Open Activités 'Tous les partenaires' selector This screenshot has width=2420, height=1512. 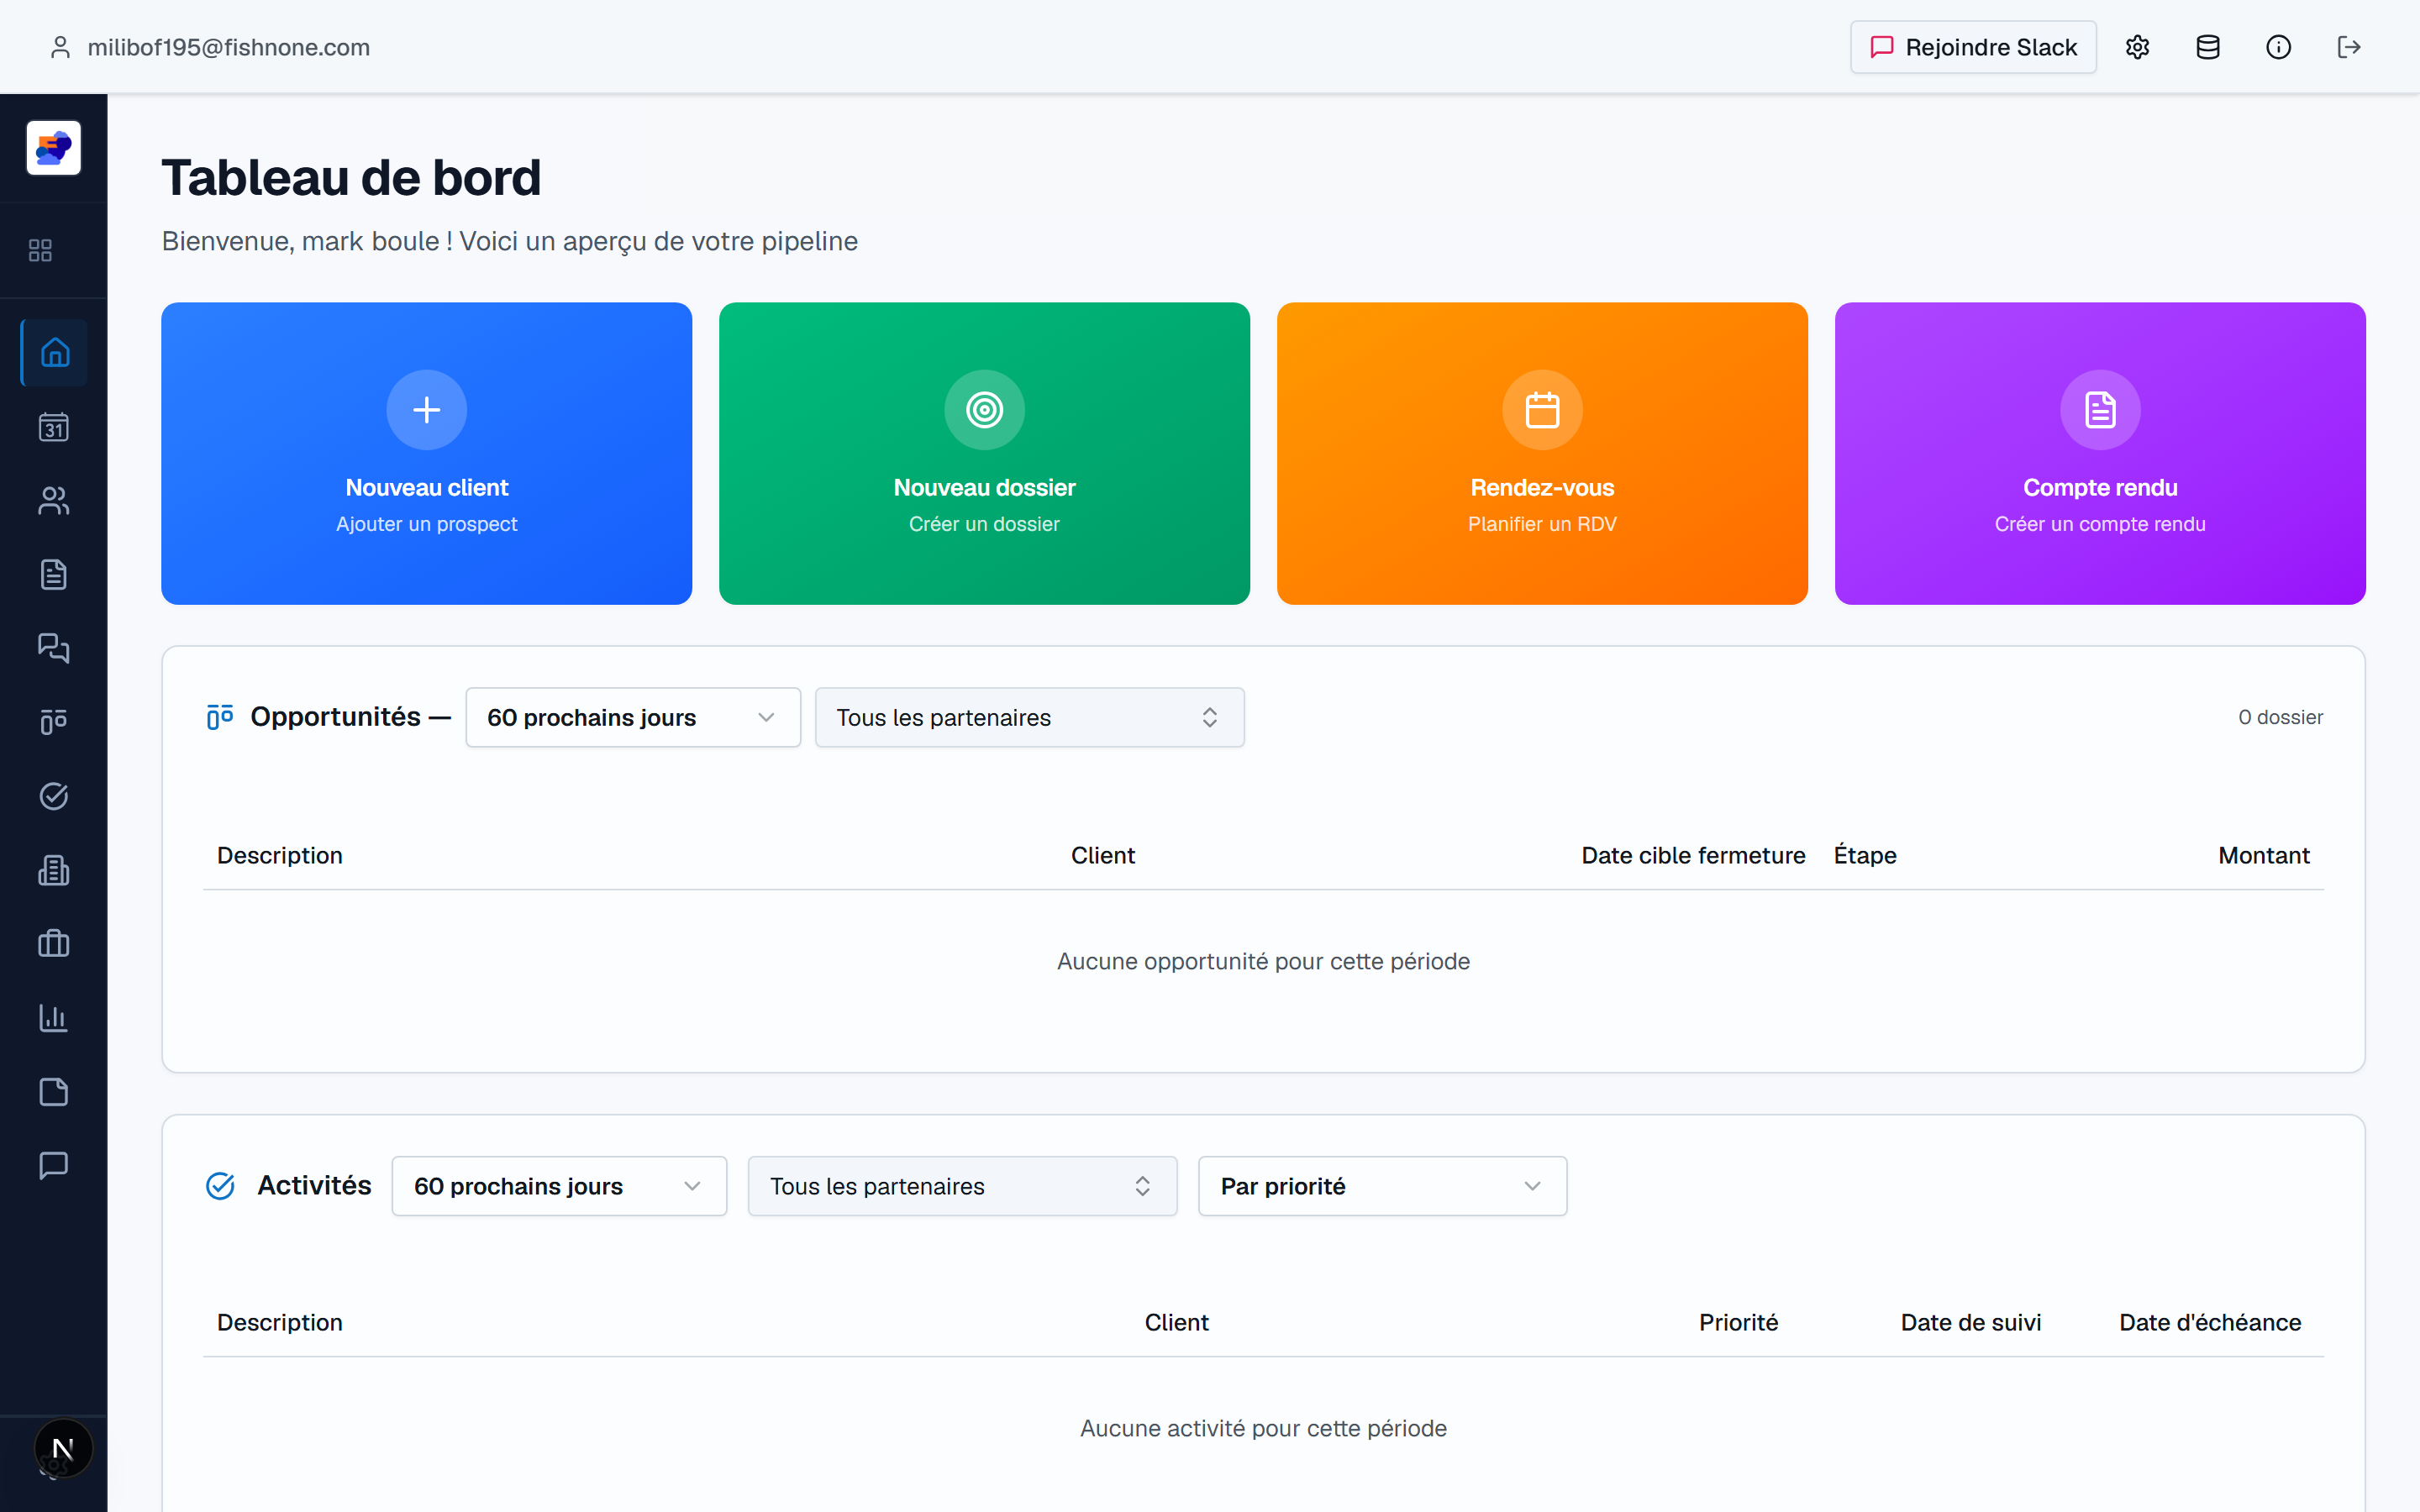click(x=963, y=1186)
